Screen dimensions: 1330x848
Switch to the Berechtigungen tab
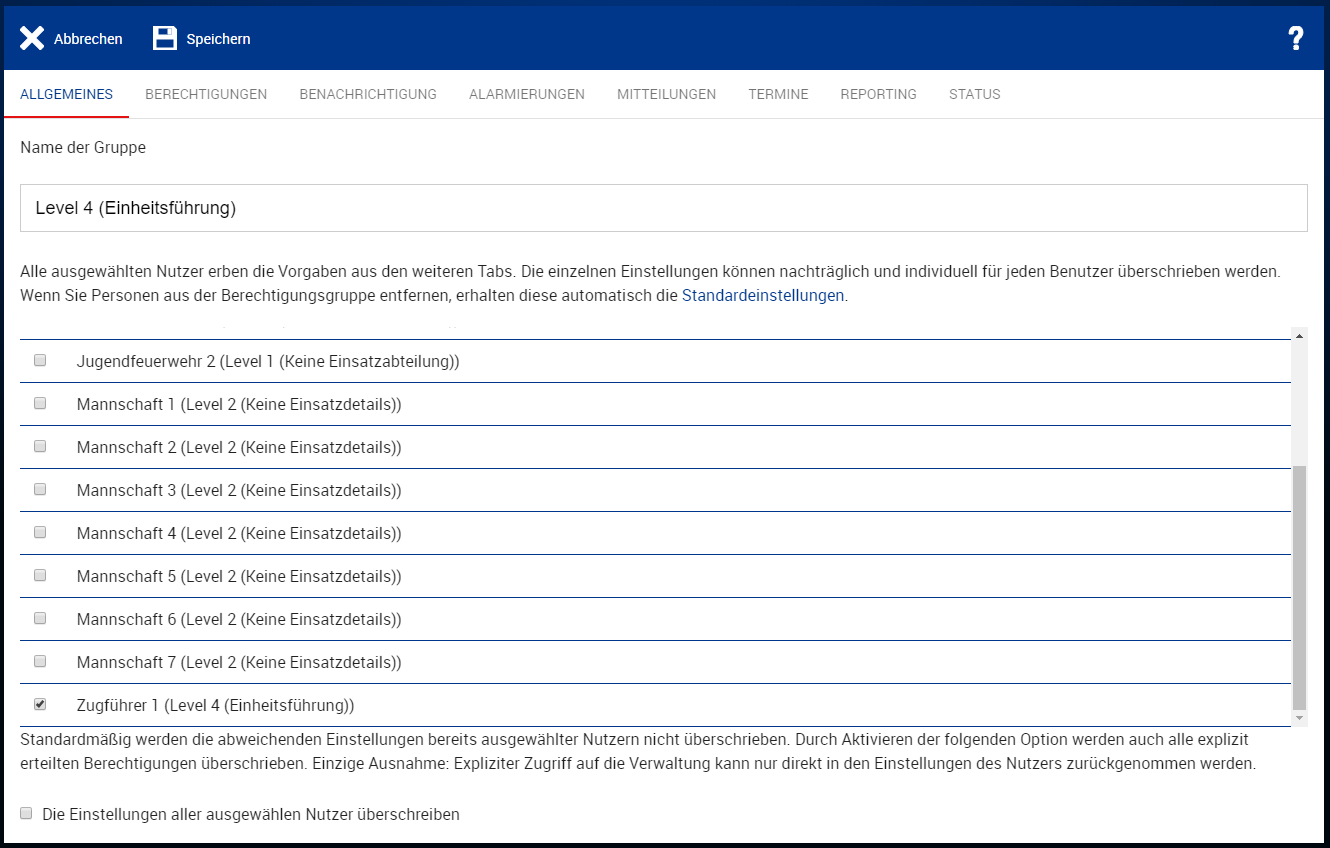point(206,95)
